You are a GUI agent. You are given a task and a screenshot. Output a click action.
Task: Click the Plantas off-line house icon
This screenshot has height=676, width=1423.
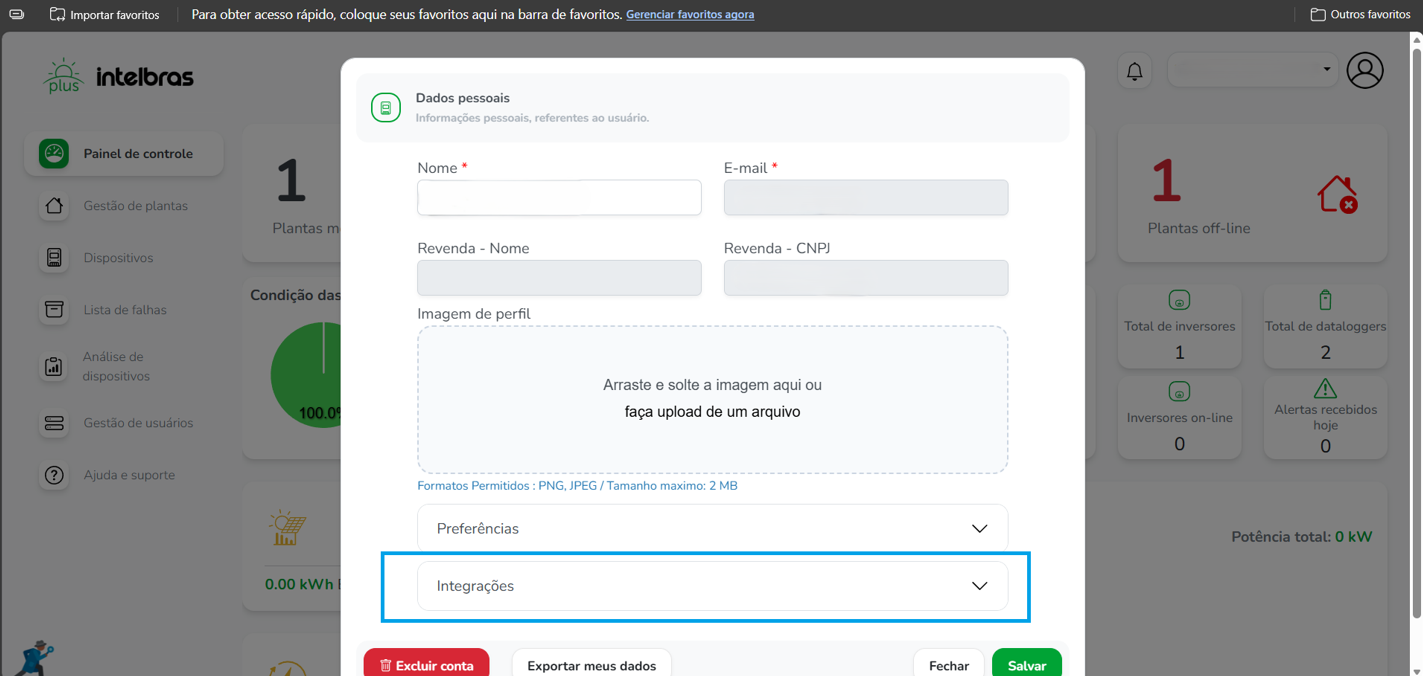(1336, 194)
